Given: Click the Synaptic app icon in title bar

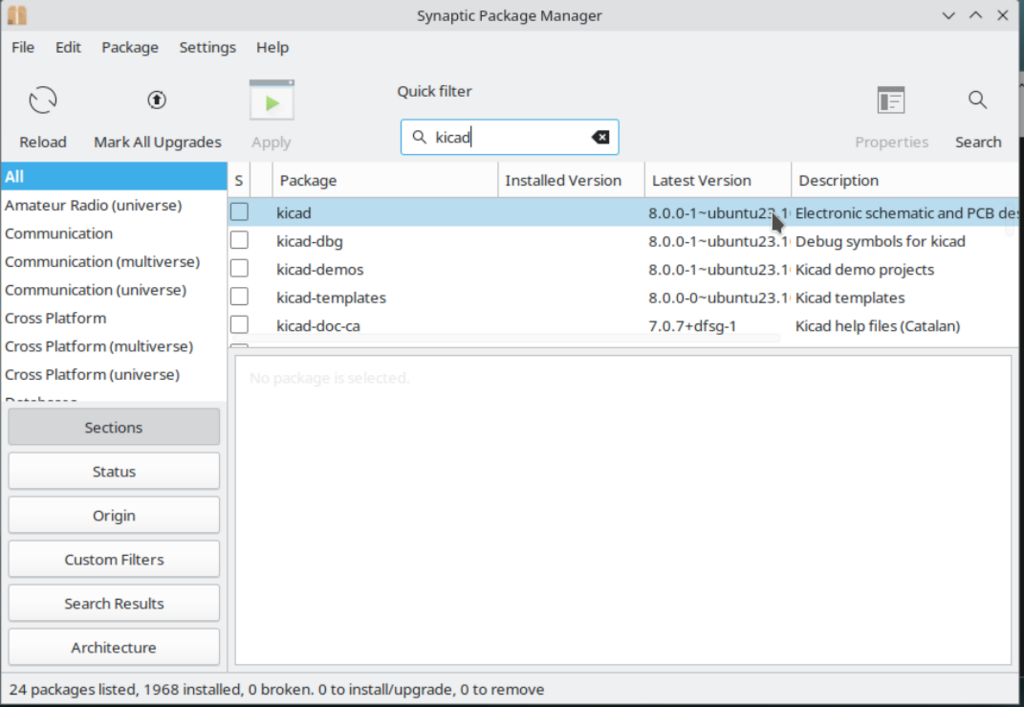Looking at the screenshot, I should [17, 16].
